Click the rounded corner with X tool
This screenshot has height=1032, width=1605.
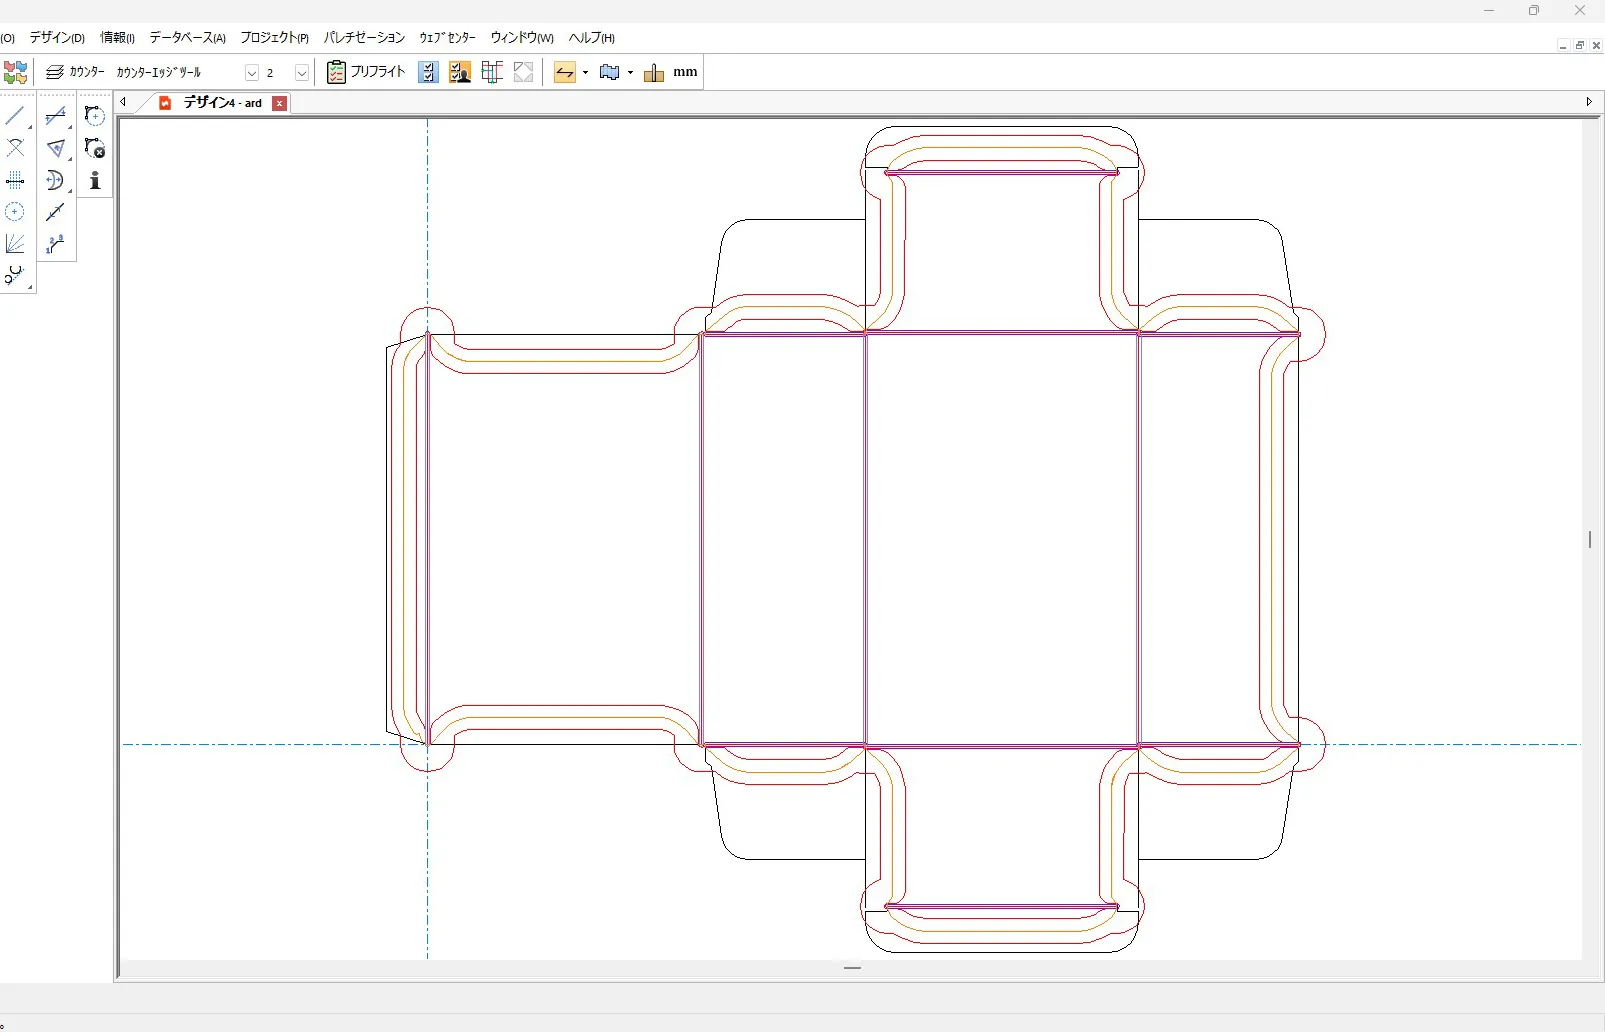click(95, 148)
